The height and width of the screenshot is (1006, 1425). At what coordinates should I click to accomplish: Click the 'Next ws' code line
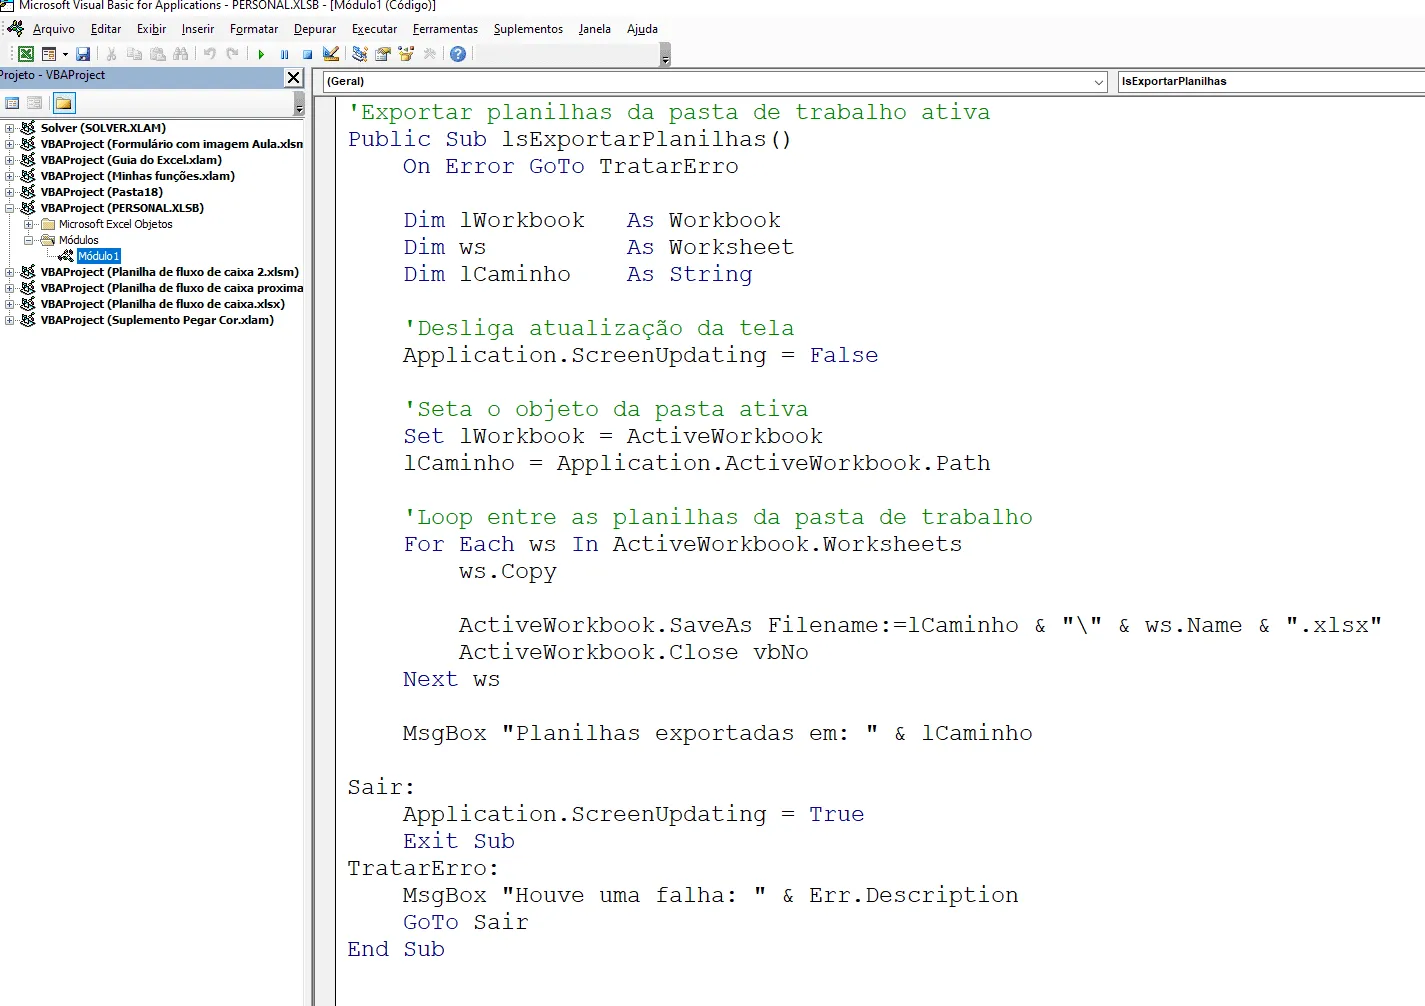click(451, 679)
